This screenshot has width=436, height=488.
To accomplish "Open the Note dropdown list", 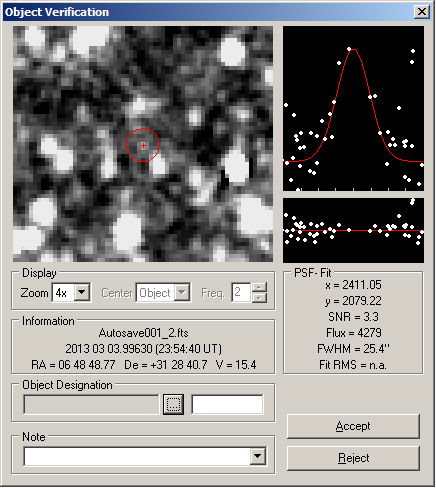I will point(258,456).
